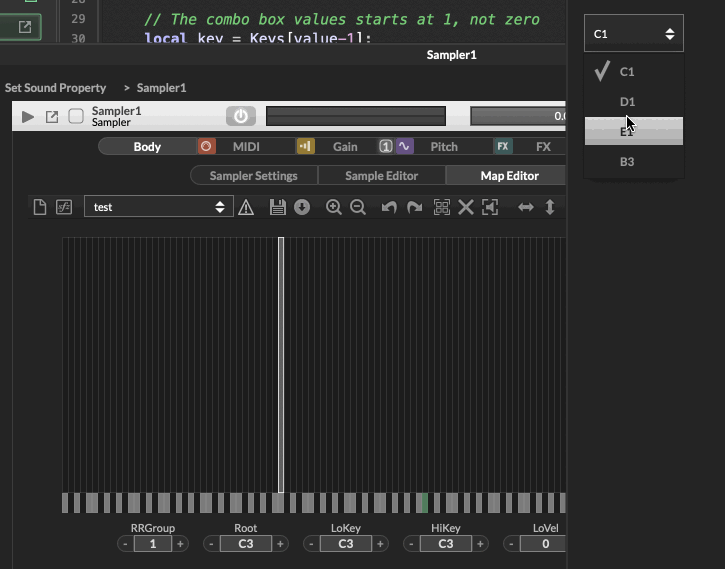The image size is (725, 569).
Task: Toggle the Sampler1 header checkbox
Action: tap(76, 116)
